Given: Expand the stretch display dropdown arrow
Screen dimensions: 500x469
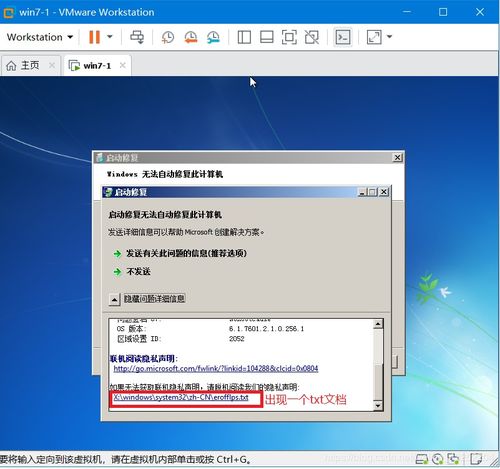Looking at the screenshot, I should [389, 37].
